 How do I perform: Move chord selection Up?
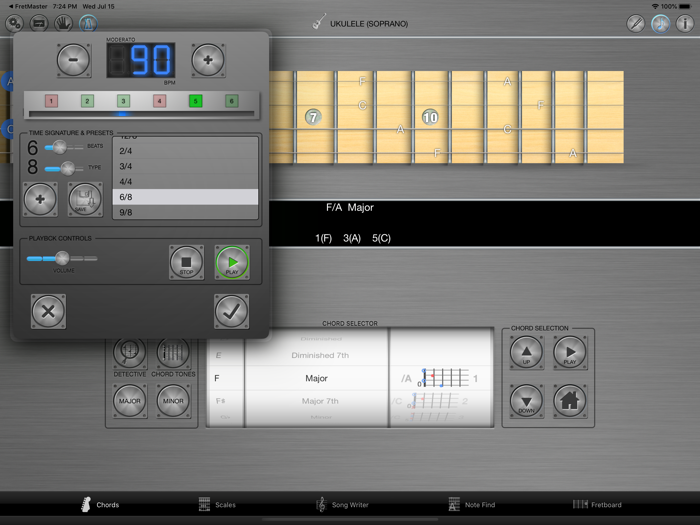(x=527, y=353)
